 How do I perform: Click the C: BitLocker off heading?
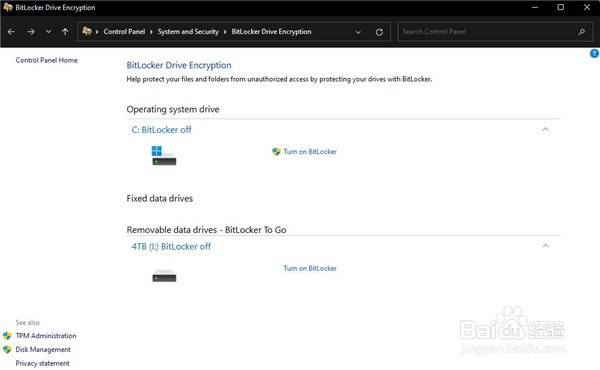coord(161,130)
